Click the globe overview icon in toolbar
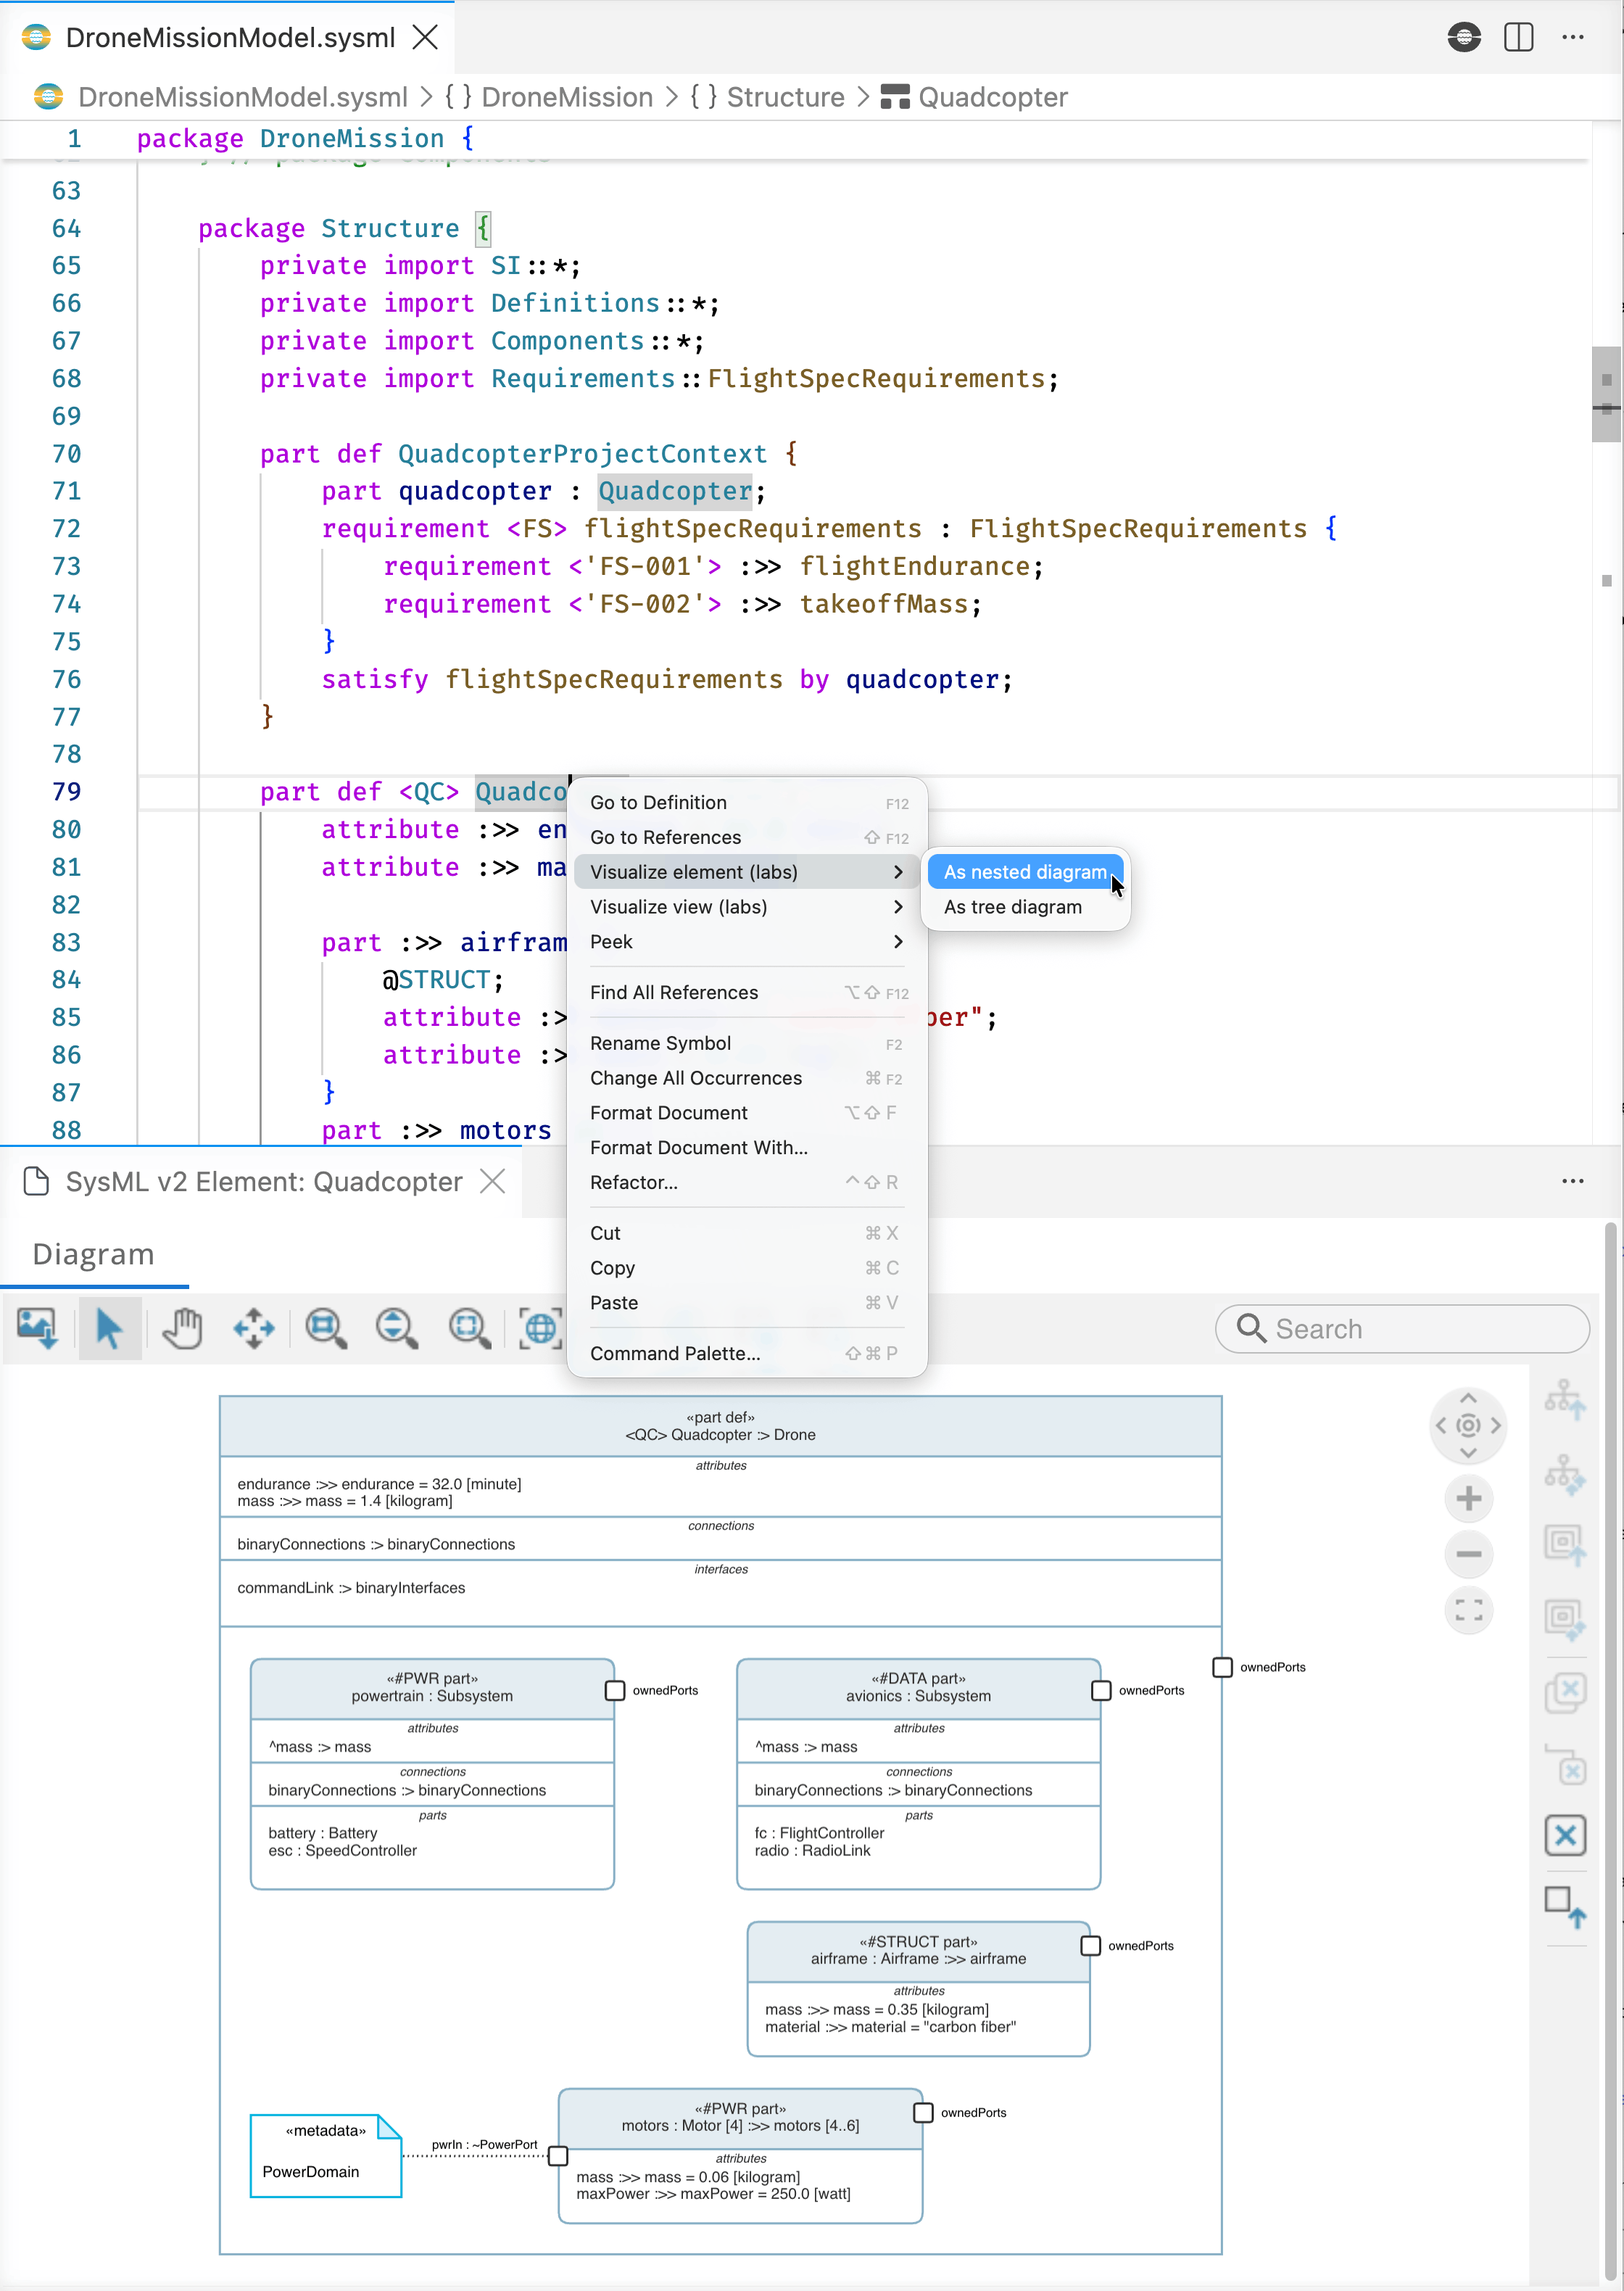Screen dimensions: 1624x2291 540,1328
